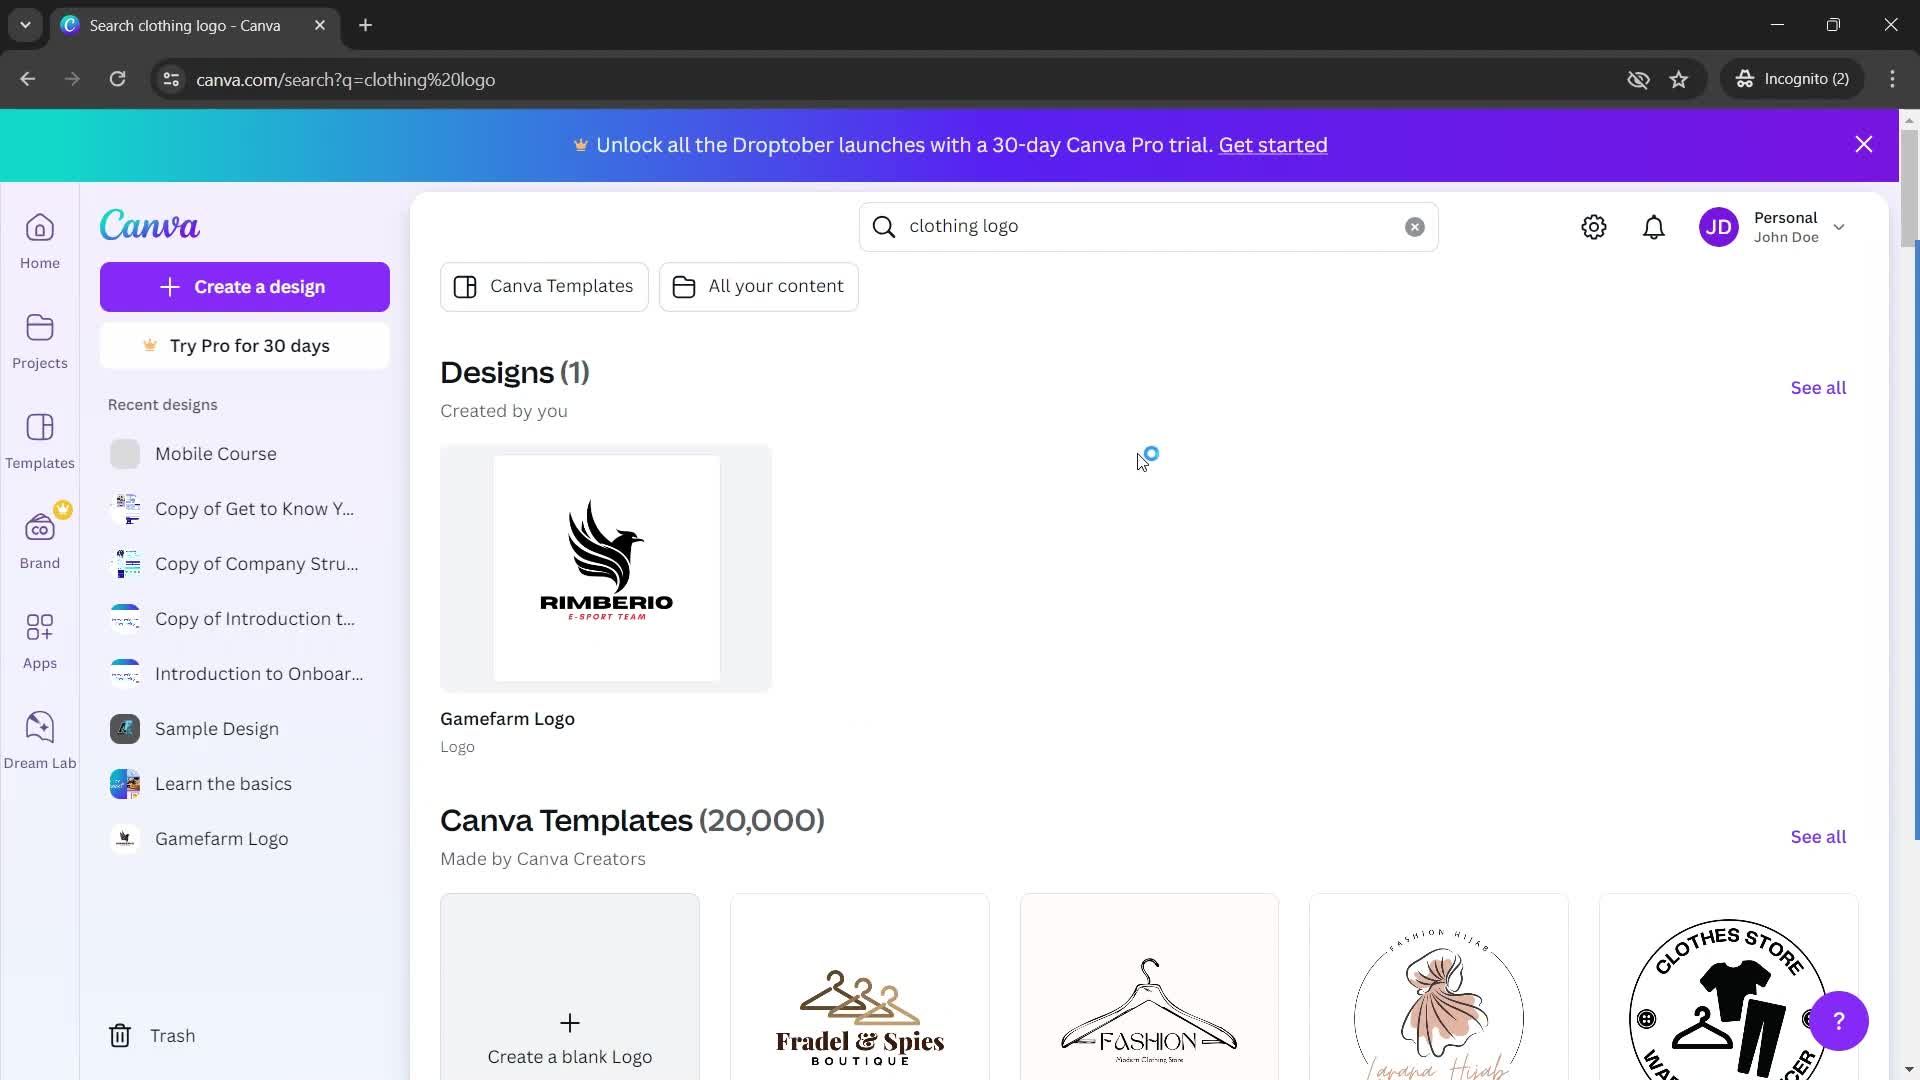
Task: Open the purple help question mark button
Action: point(1838,1021)
